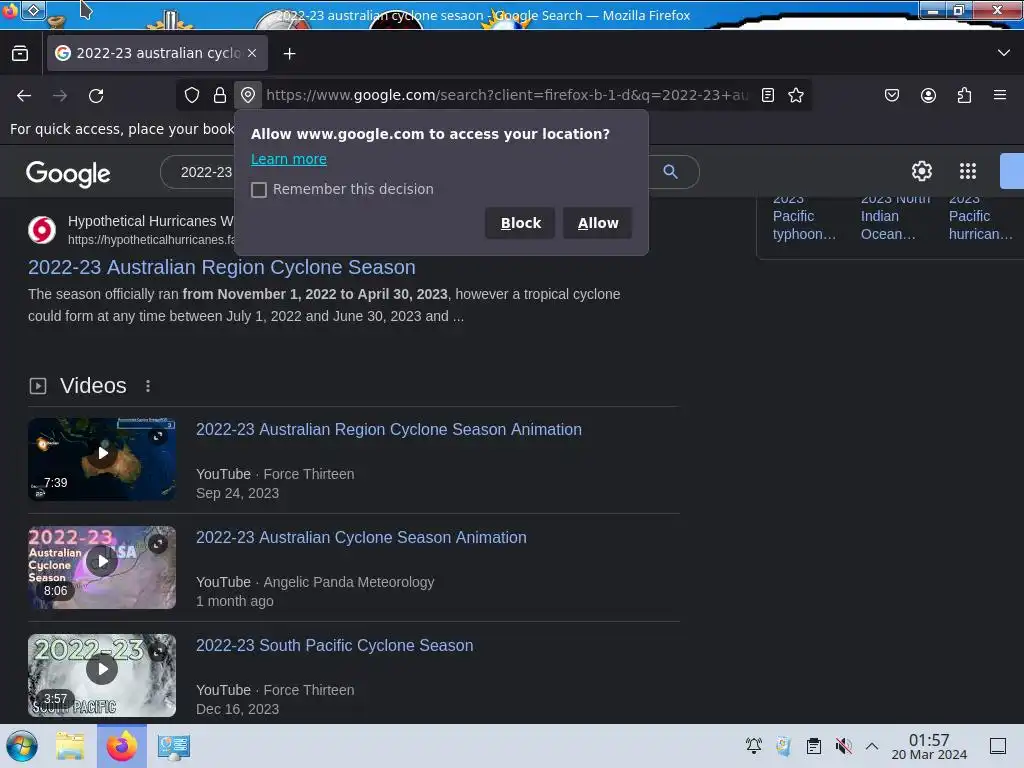Open the Videos section three-dot menu
This screenshot has height=768, width=1024.
click(x=148, y=386)
